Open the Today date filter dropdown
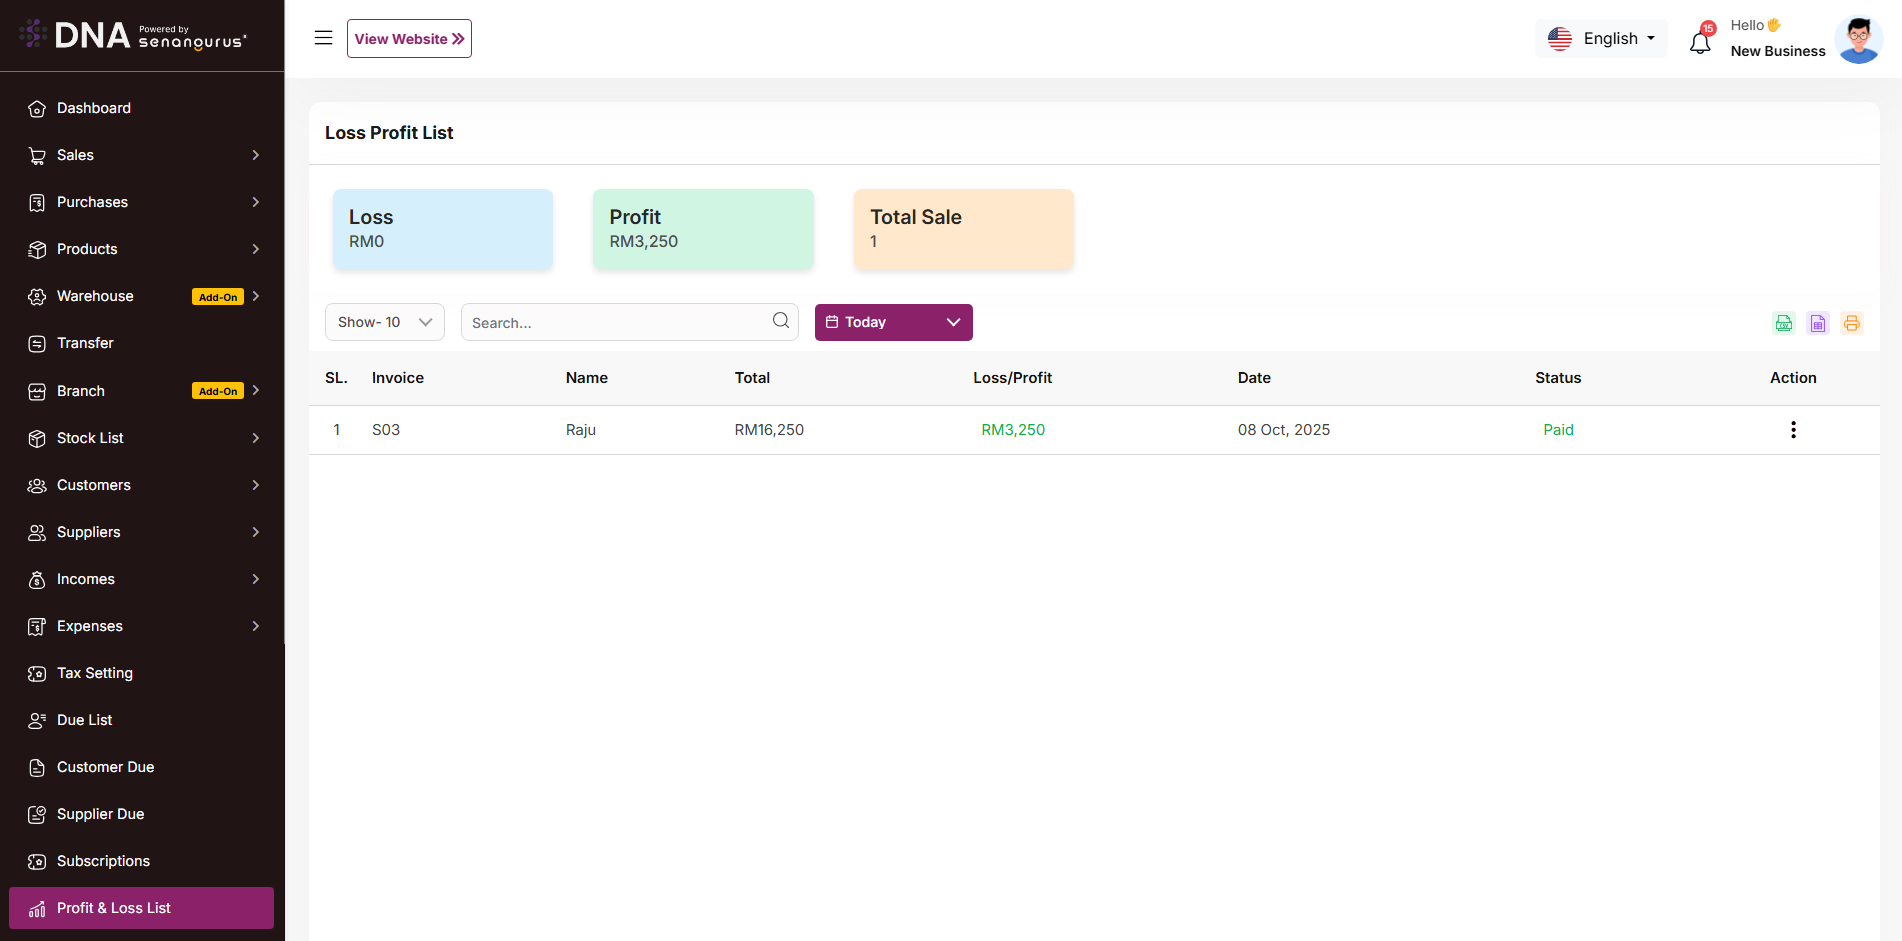This screenshot has width=1902, height=941. click(893, 322)
